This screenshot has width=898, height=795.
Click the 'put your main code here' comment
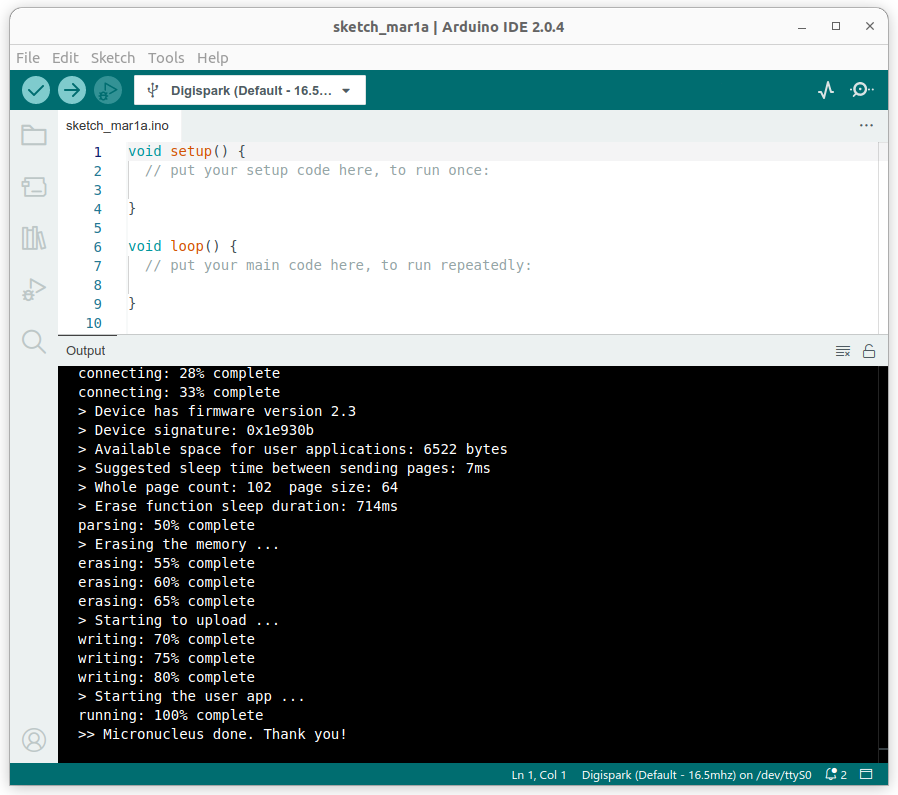coord(338,265)
